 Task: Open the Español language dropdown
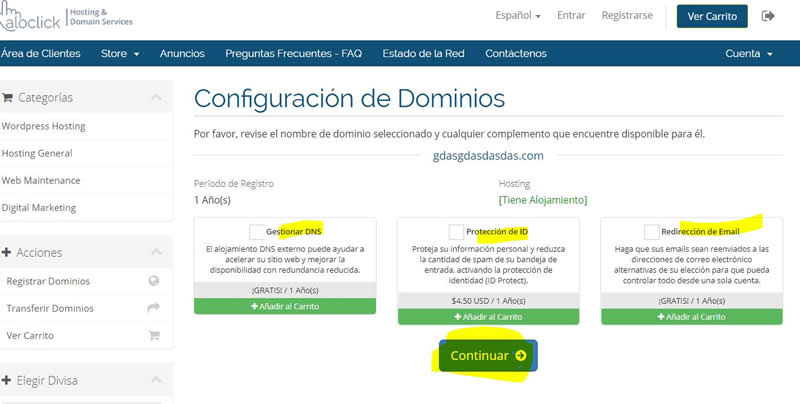[517, 16]
